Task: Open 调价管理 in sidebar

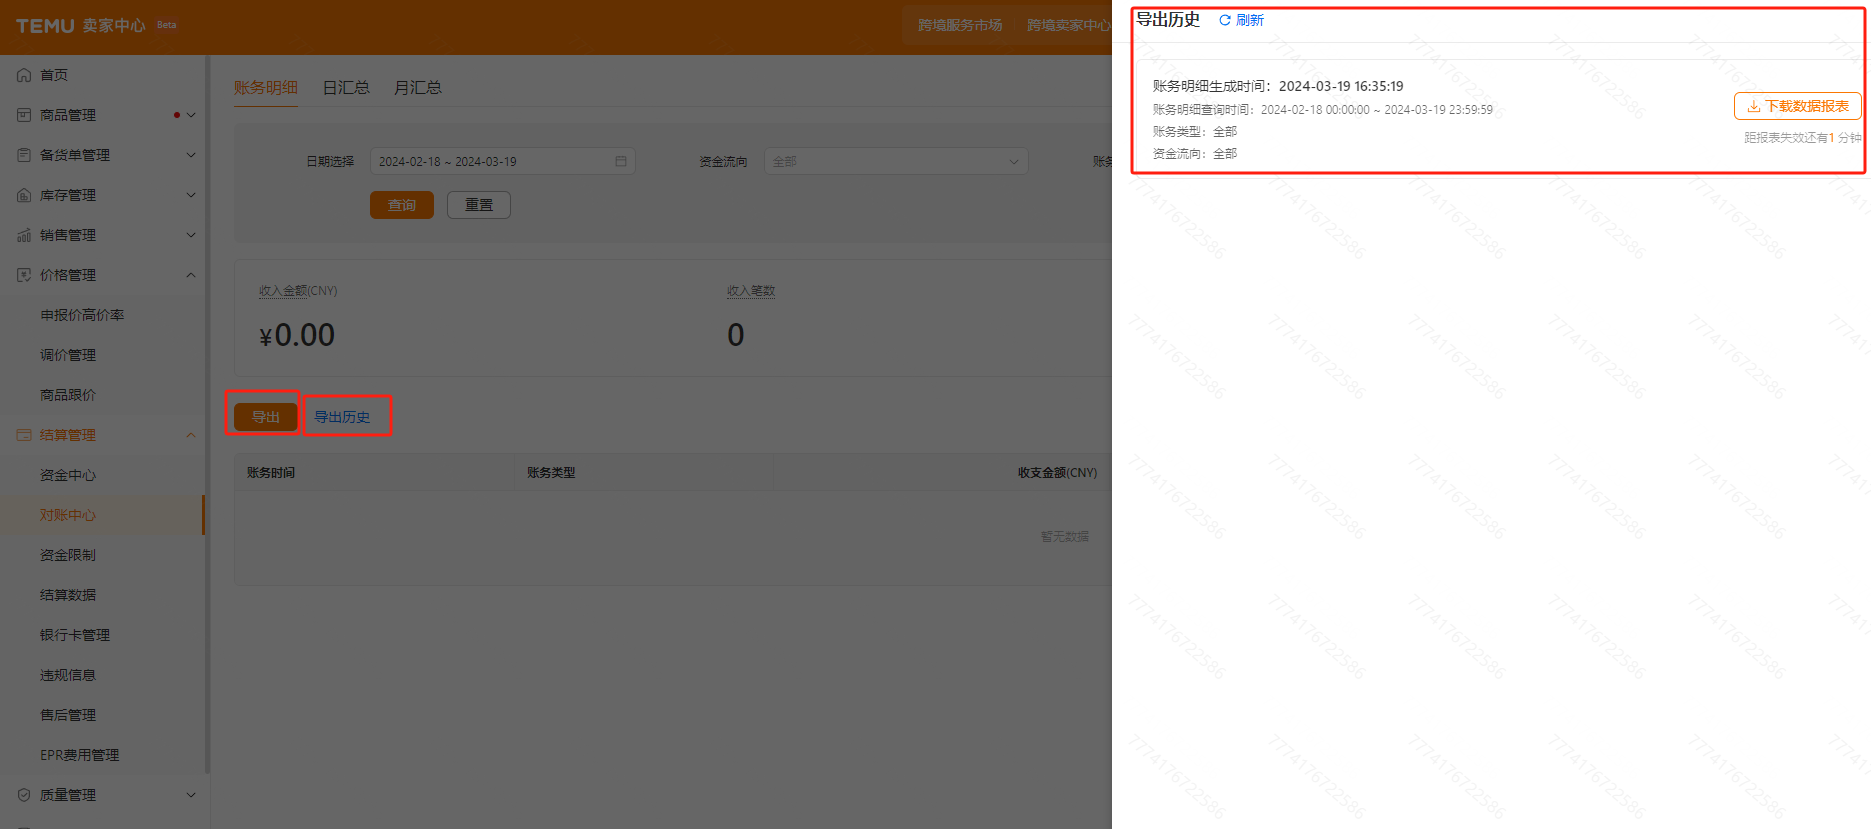Action: 68,355
